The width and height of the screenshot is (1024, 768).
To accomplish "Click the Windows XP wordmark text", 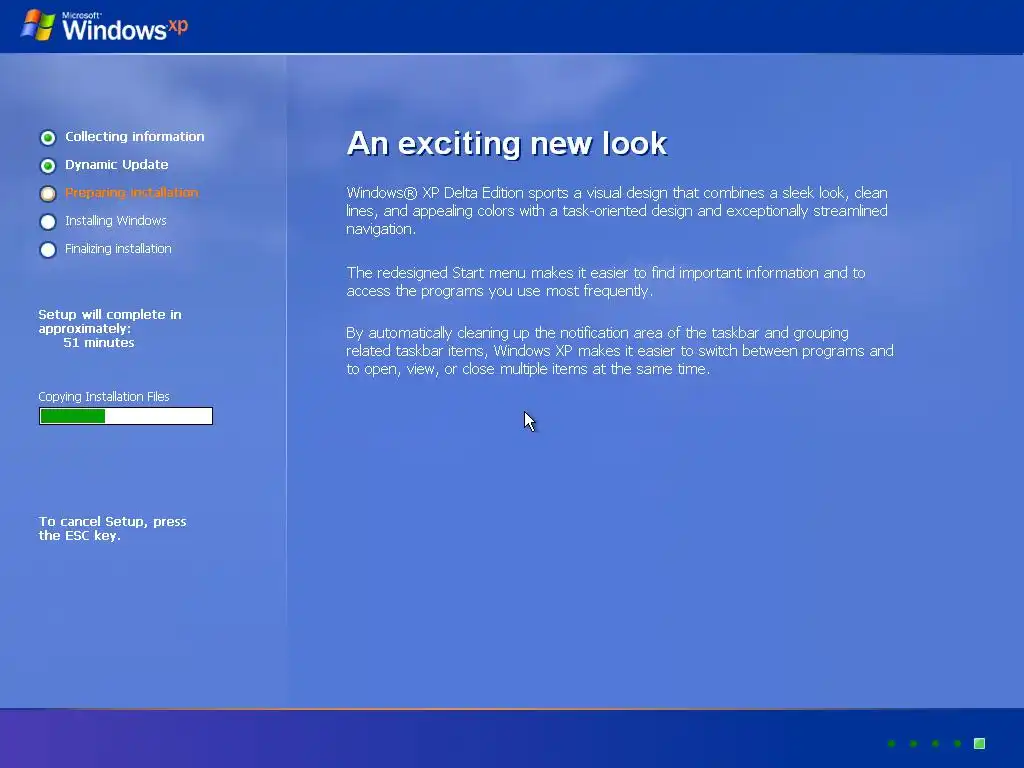I will tap(125, 27).
